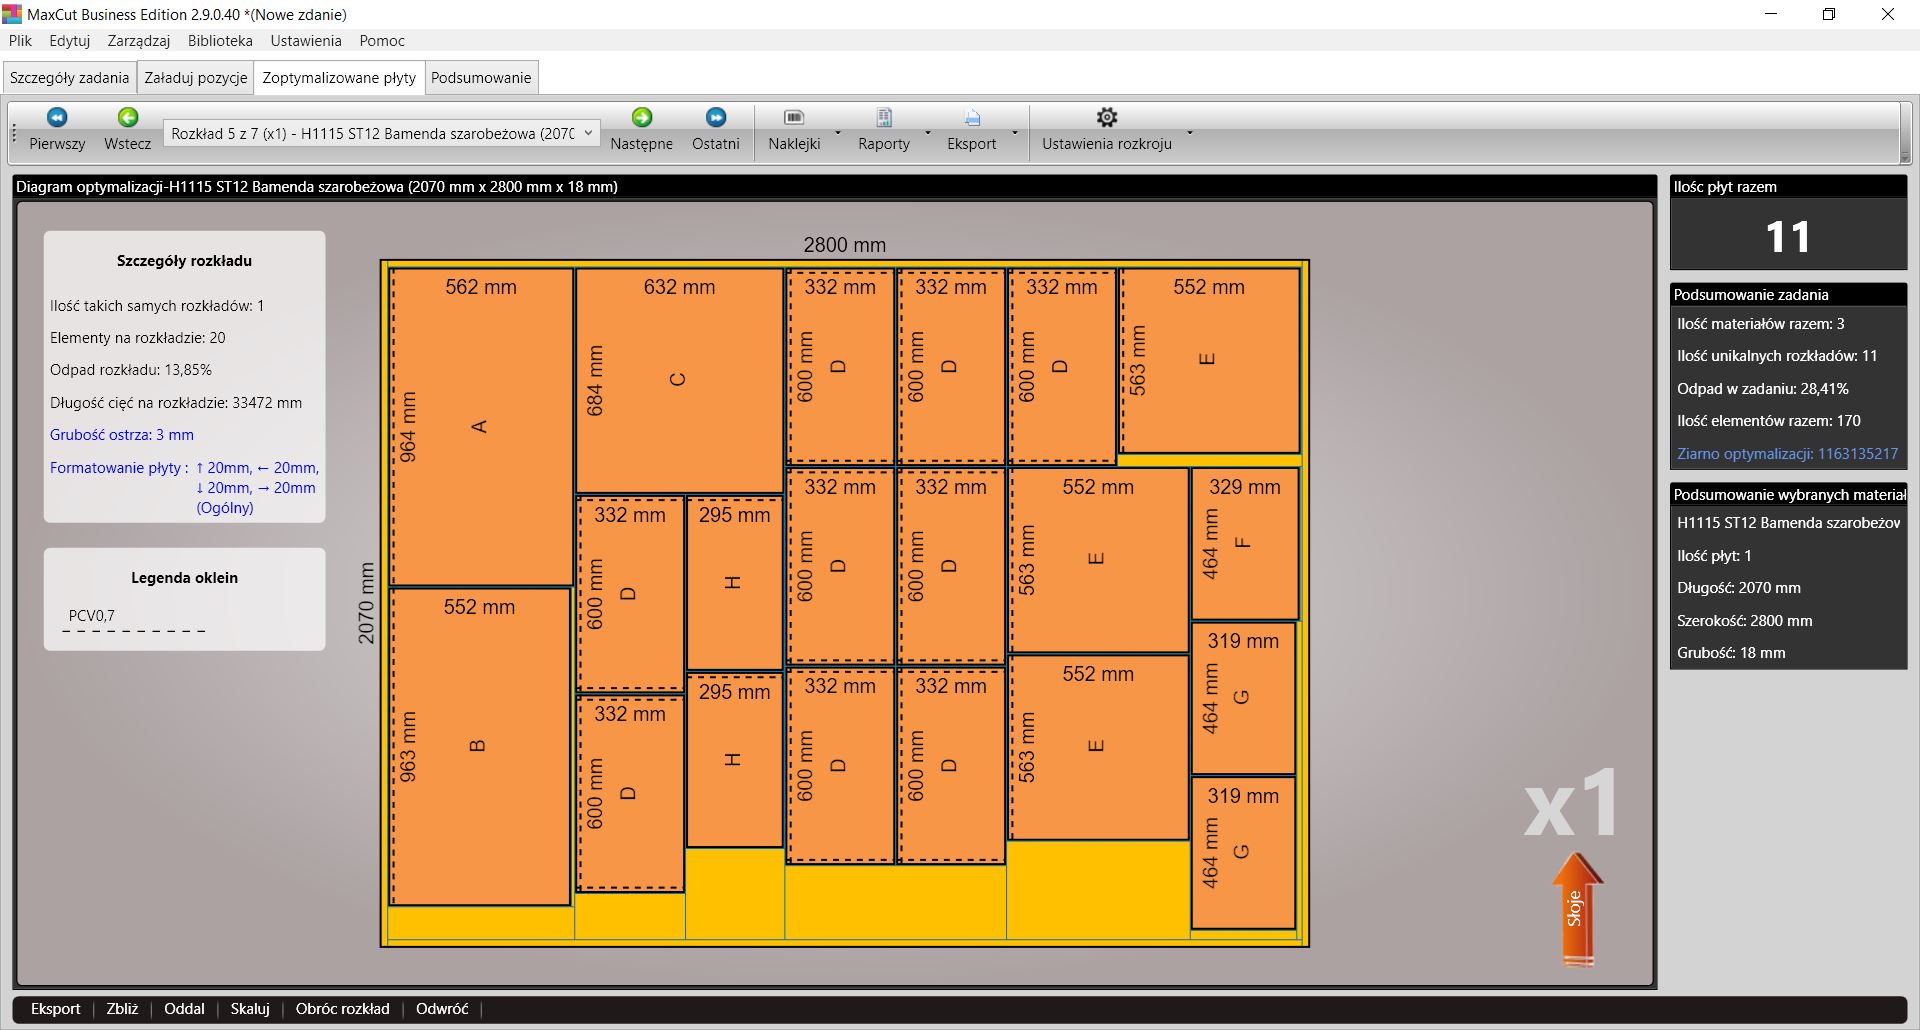Expand the Eksport toolbar dropdown arrow

[x=1015, y=132]
